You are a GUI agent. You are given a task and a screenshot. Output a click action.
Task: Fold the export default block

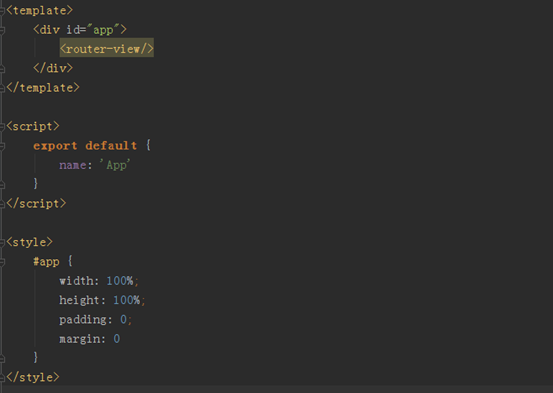[2, 146]
